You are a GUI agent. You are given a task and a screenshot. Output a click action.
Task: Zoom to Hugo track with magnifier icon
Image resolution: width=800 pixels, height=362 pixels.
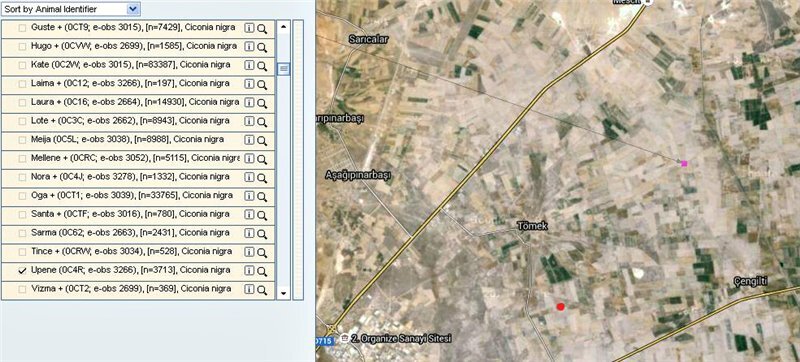pos(262,47)
